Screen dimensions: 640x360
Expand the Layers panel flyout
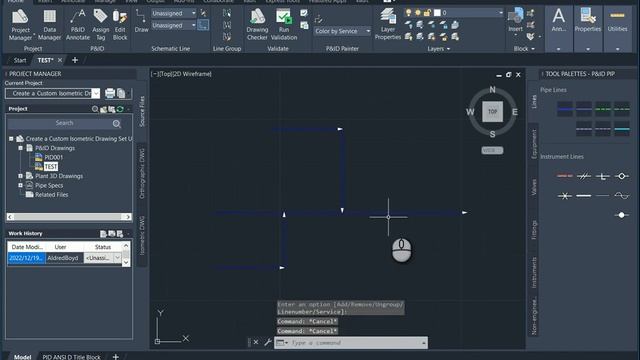tap(439, 49)
